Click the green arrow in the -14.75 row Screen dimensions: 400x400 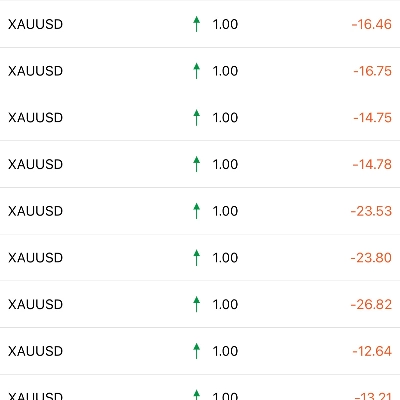197,117
